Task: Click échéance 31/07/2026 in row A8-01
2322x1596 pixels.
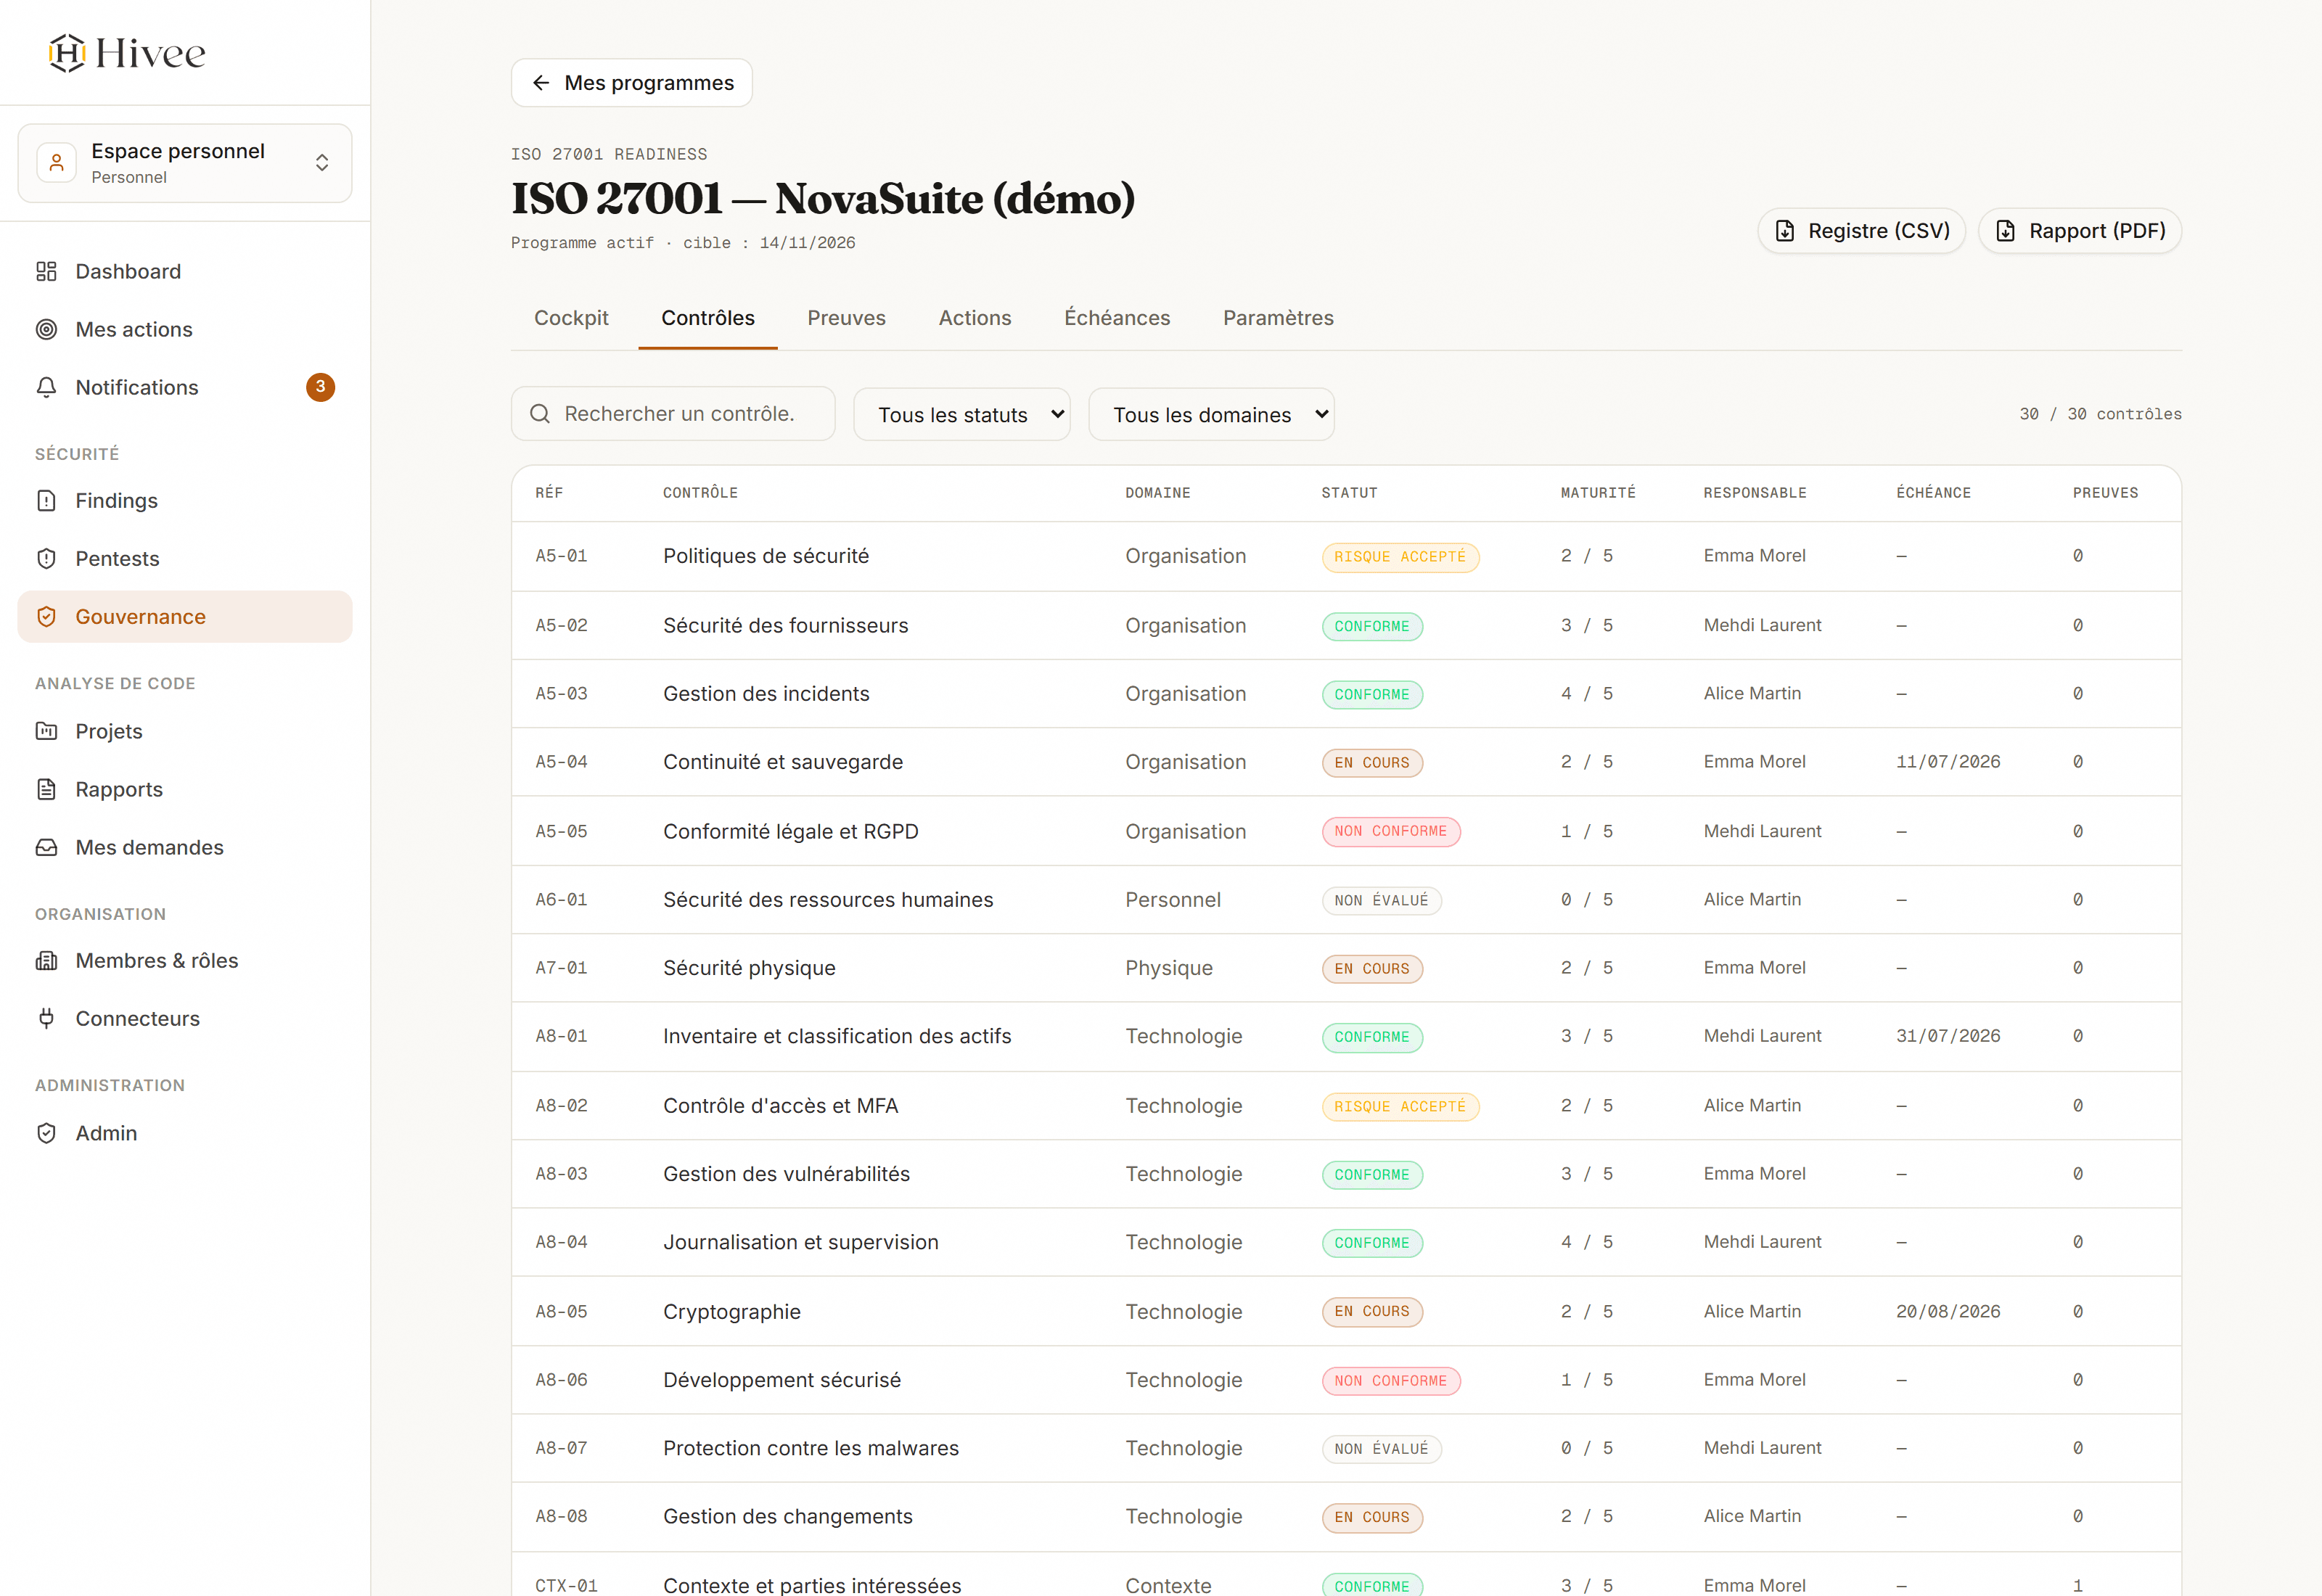Action: pos(1948,1036)
